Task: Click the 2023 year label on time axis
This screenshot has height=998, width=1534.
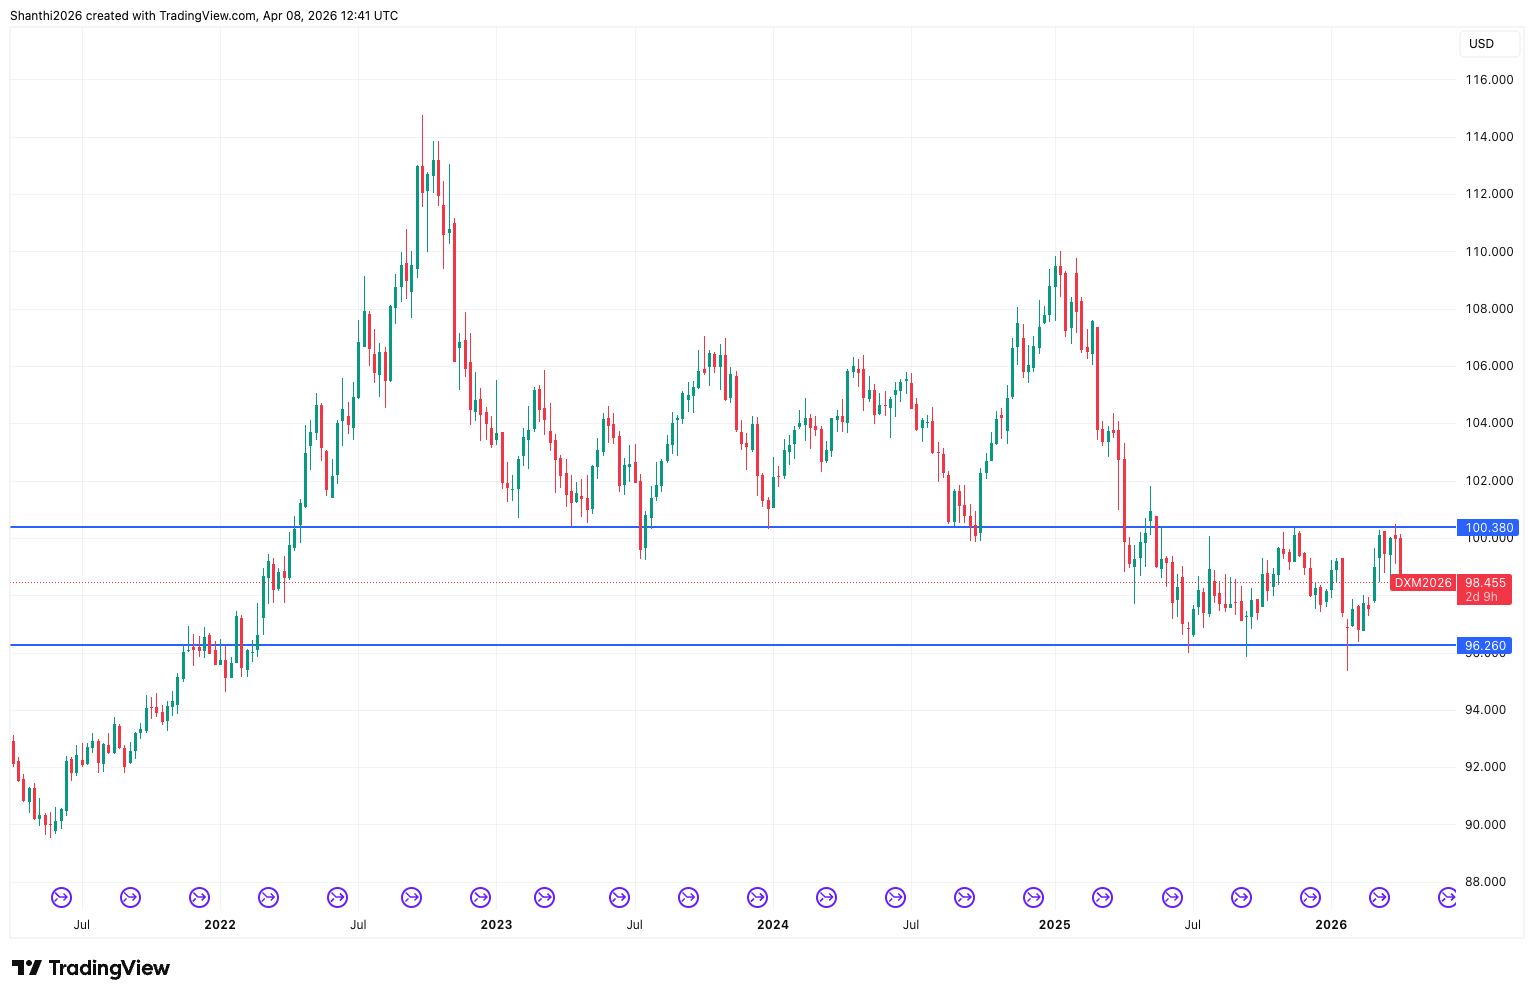Action: [x=496, y=925]
